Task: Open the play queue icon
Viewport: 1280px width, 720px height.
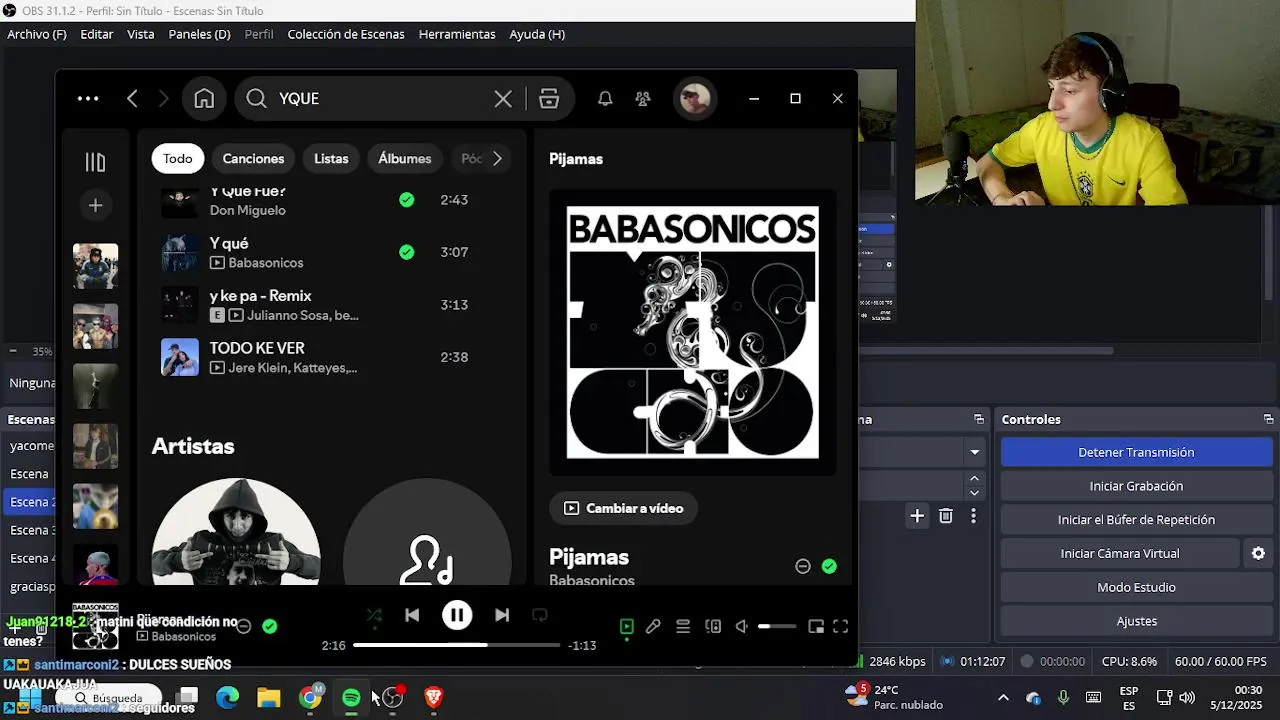Action: [683, 627]
